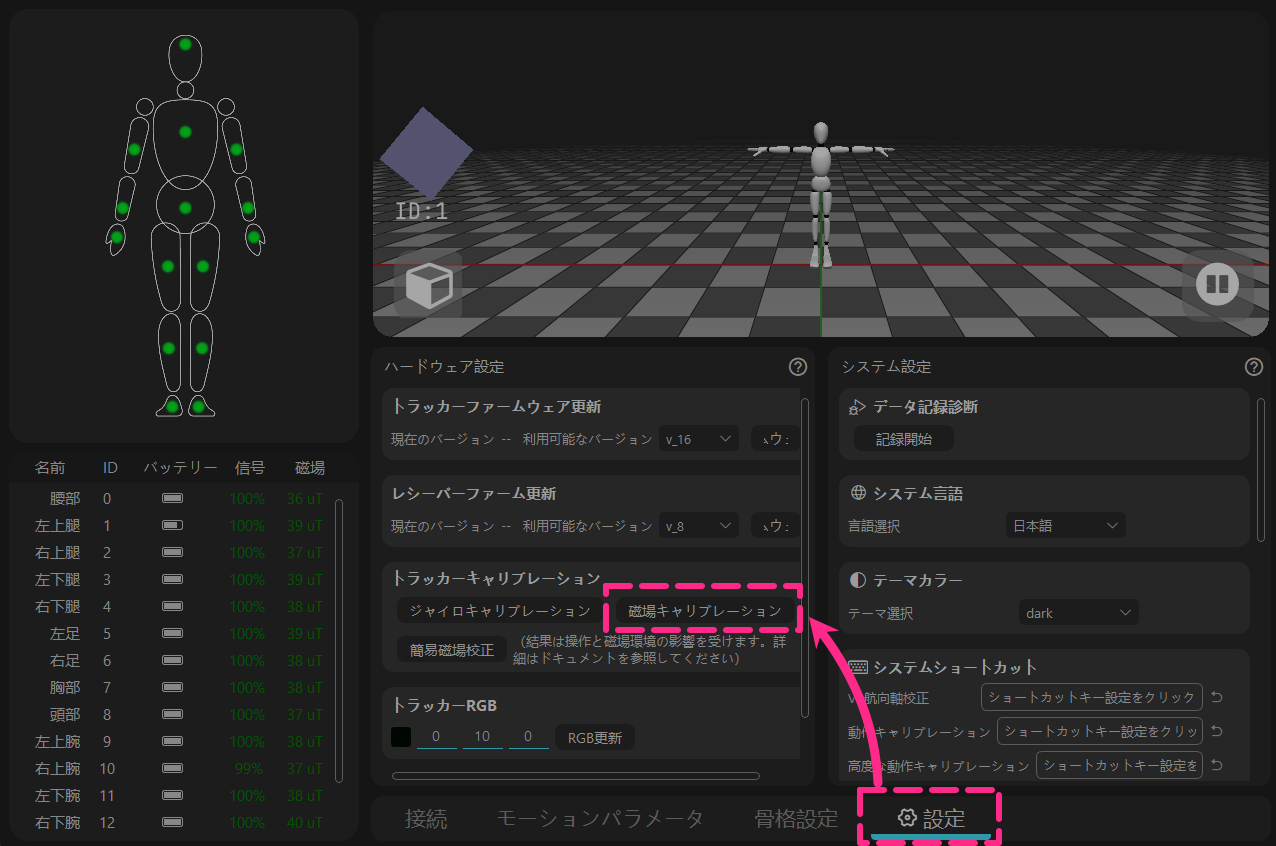Start 磁場キャリブレーション
Viewport: 1276px width, 846px height.
(704, 610)
